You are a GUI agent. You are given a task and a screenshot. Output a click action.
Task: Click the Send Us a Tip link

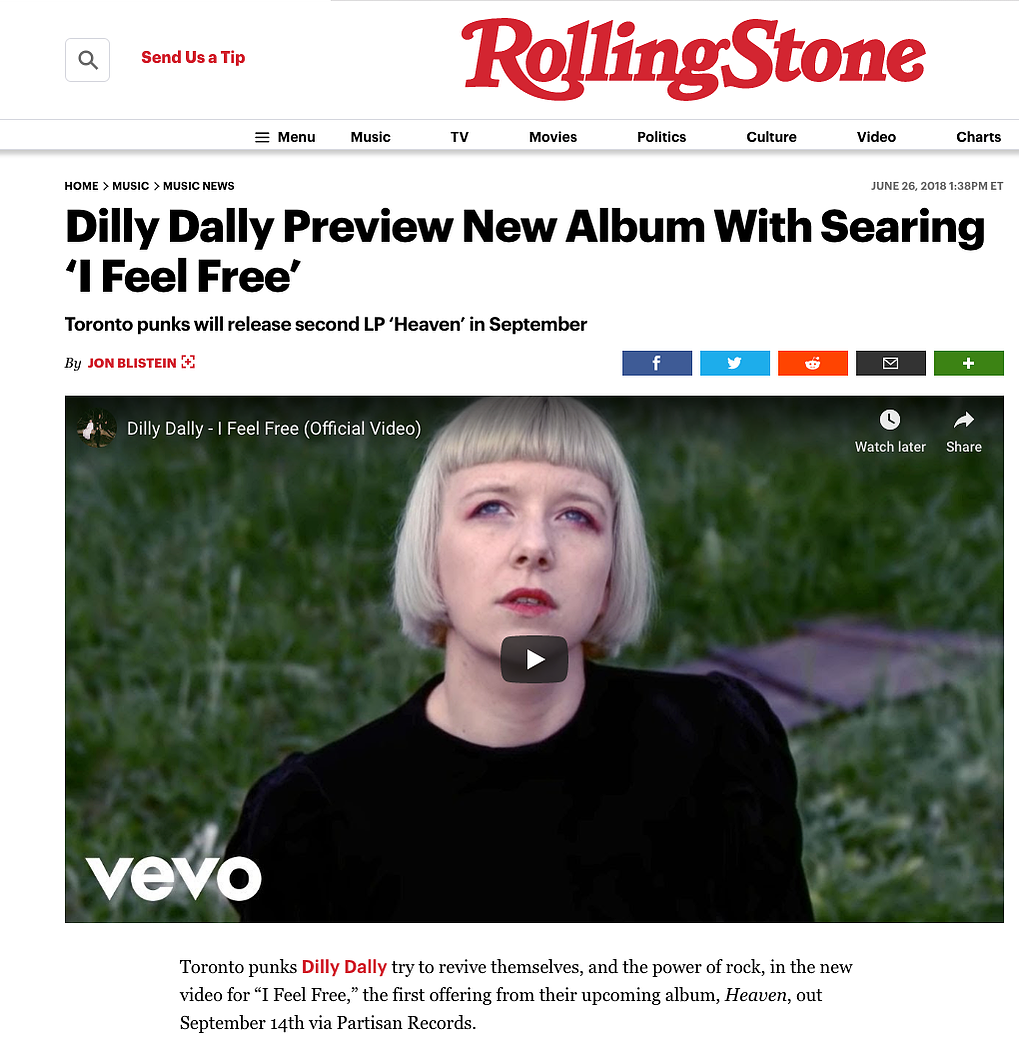(x=193, y=58)
